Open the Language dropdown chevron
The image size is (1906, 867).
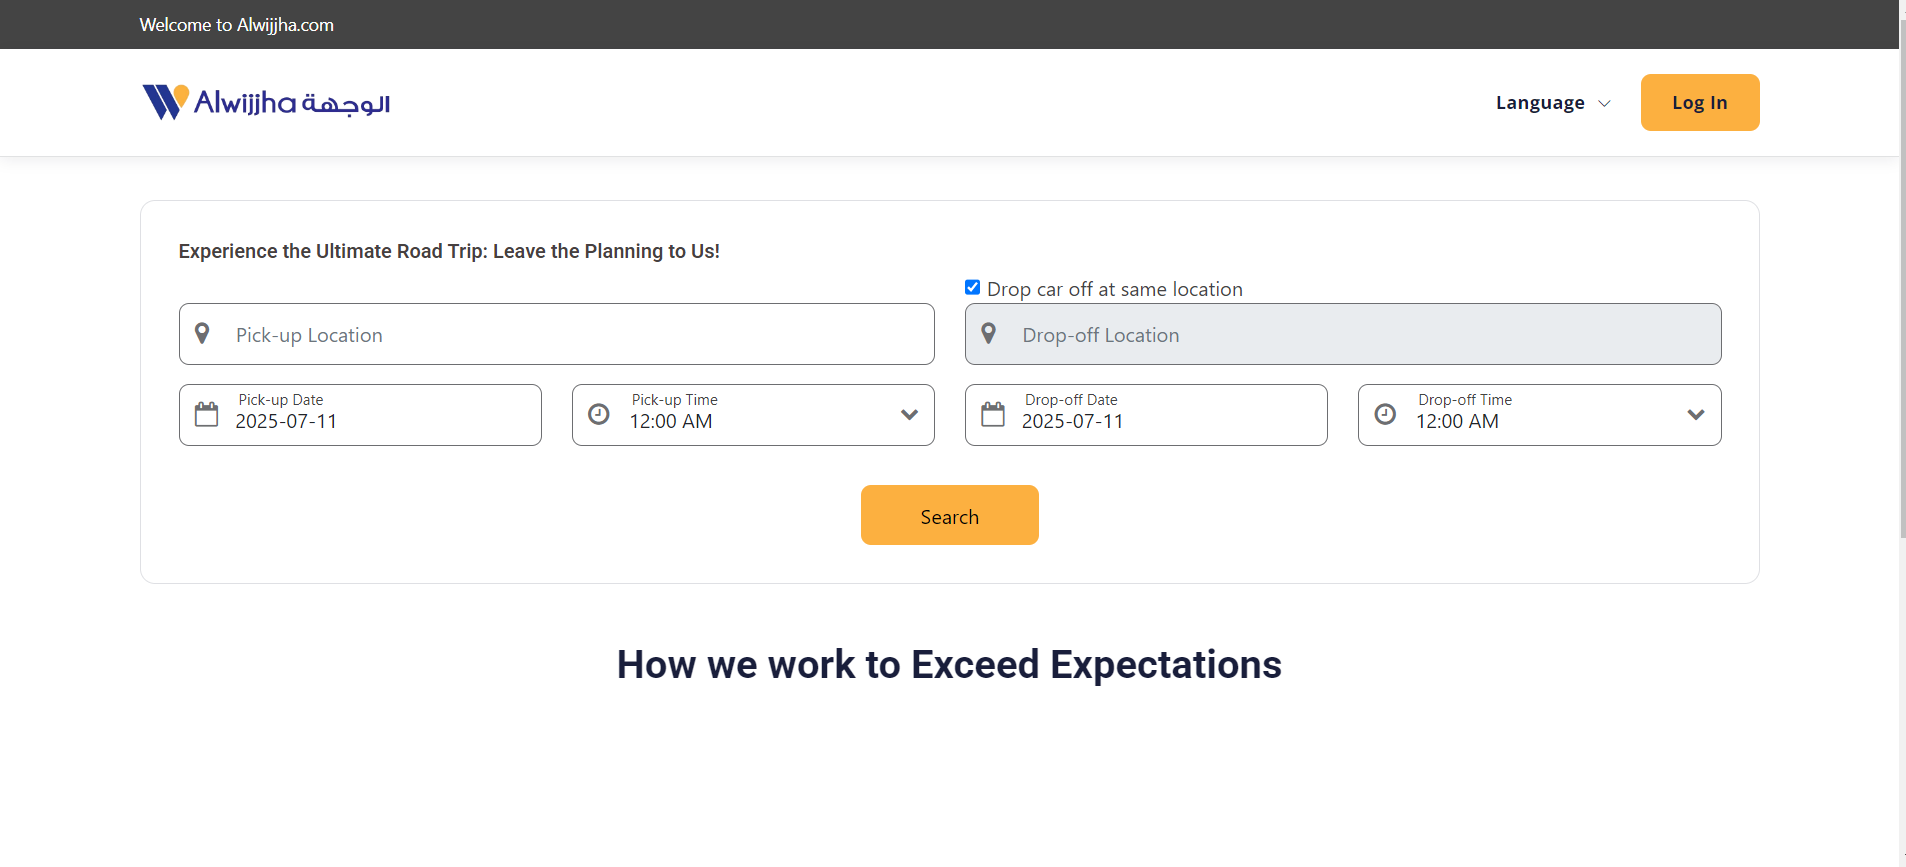click(1604, 103)
